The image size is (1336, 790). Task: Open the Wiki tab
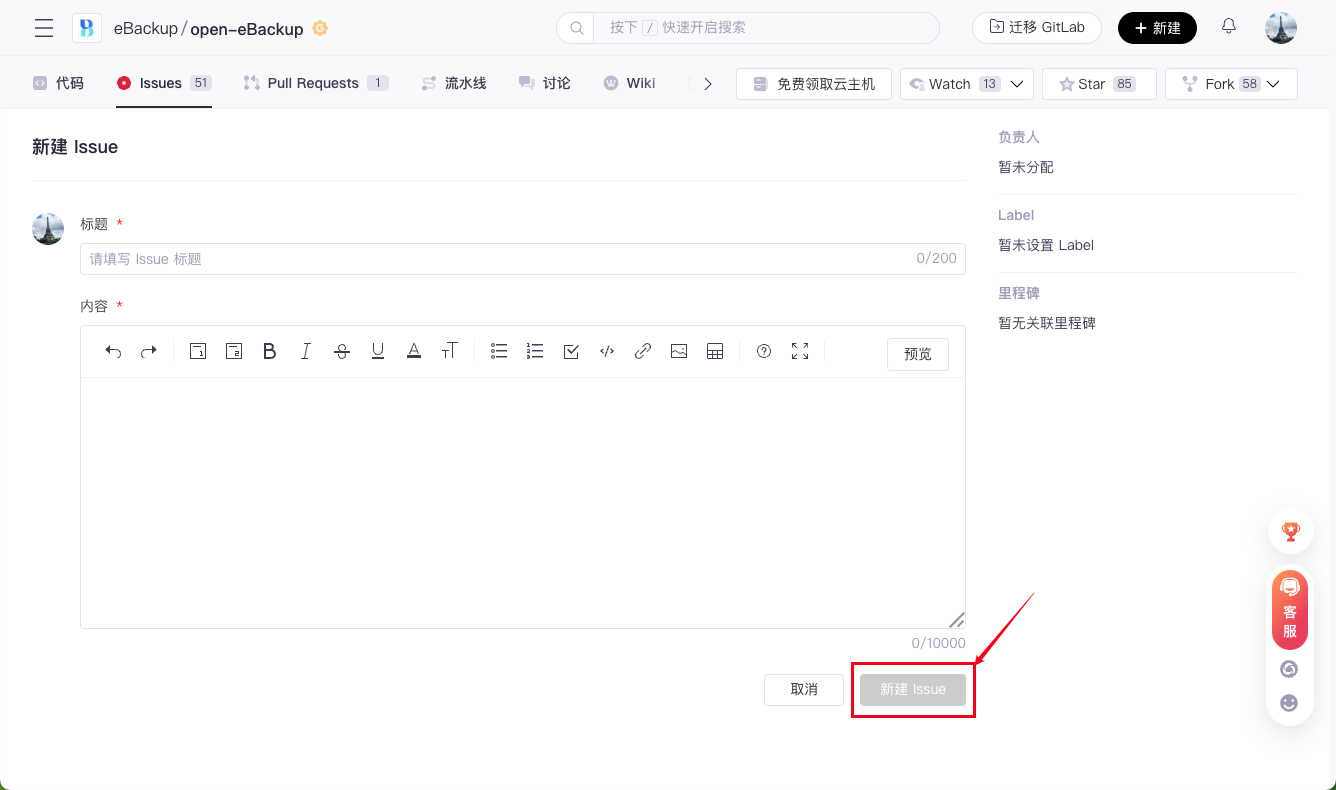(x=630, y=84)
